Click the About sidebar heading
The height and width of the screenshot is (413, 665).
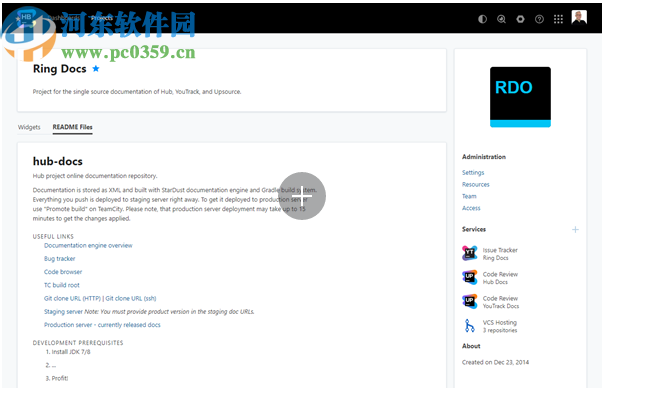click(x=471, y=346)
